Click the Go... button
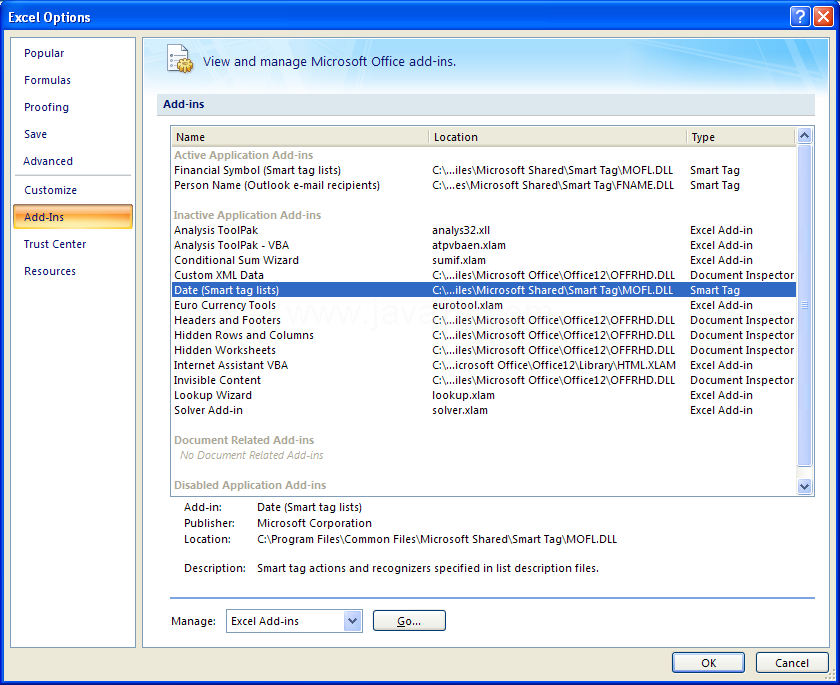The width and height of the screenshot is (840, 685). click(x=409, y=621)
